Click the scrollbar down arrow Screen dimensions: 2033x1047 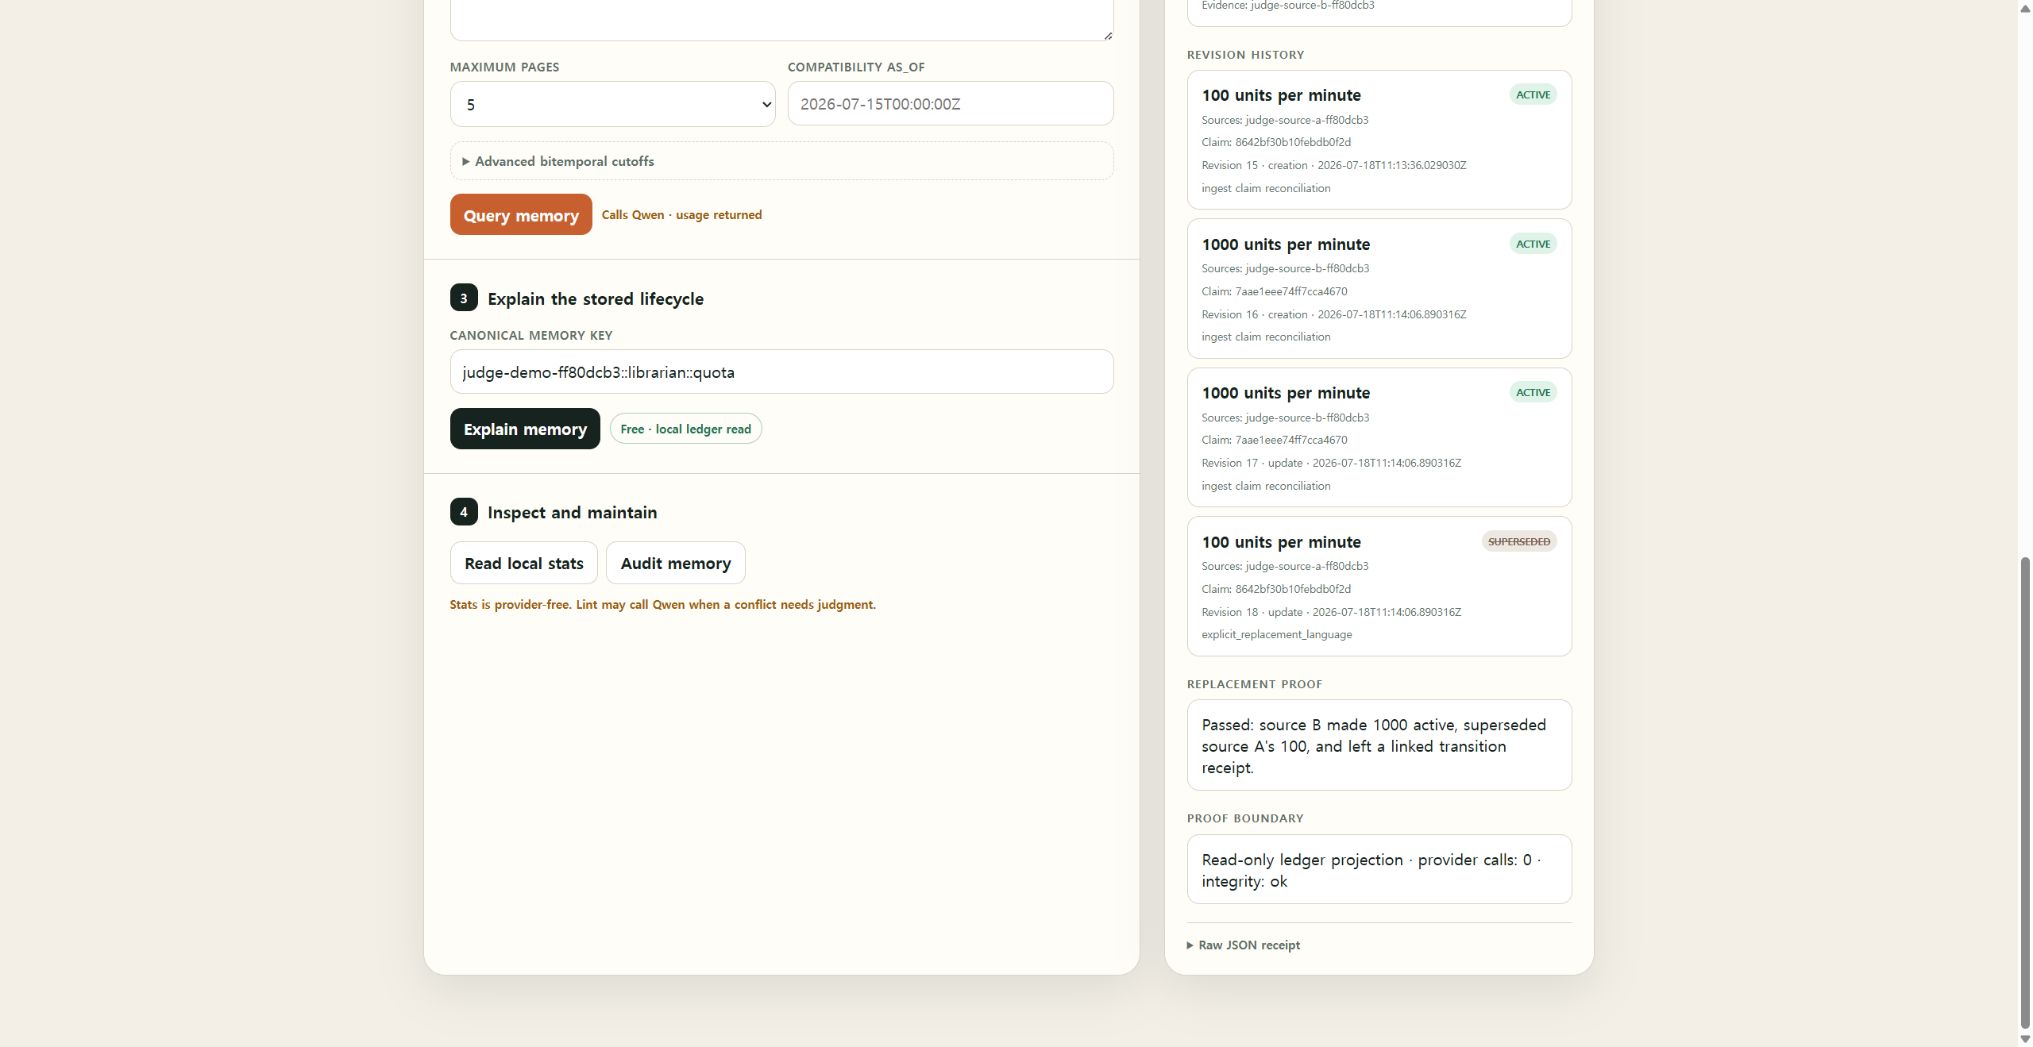[x=2025, y=1039]
